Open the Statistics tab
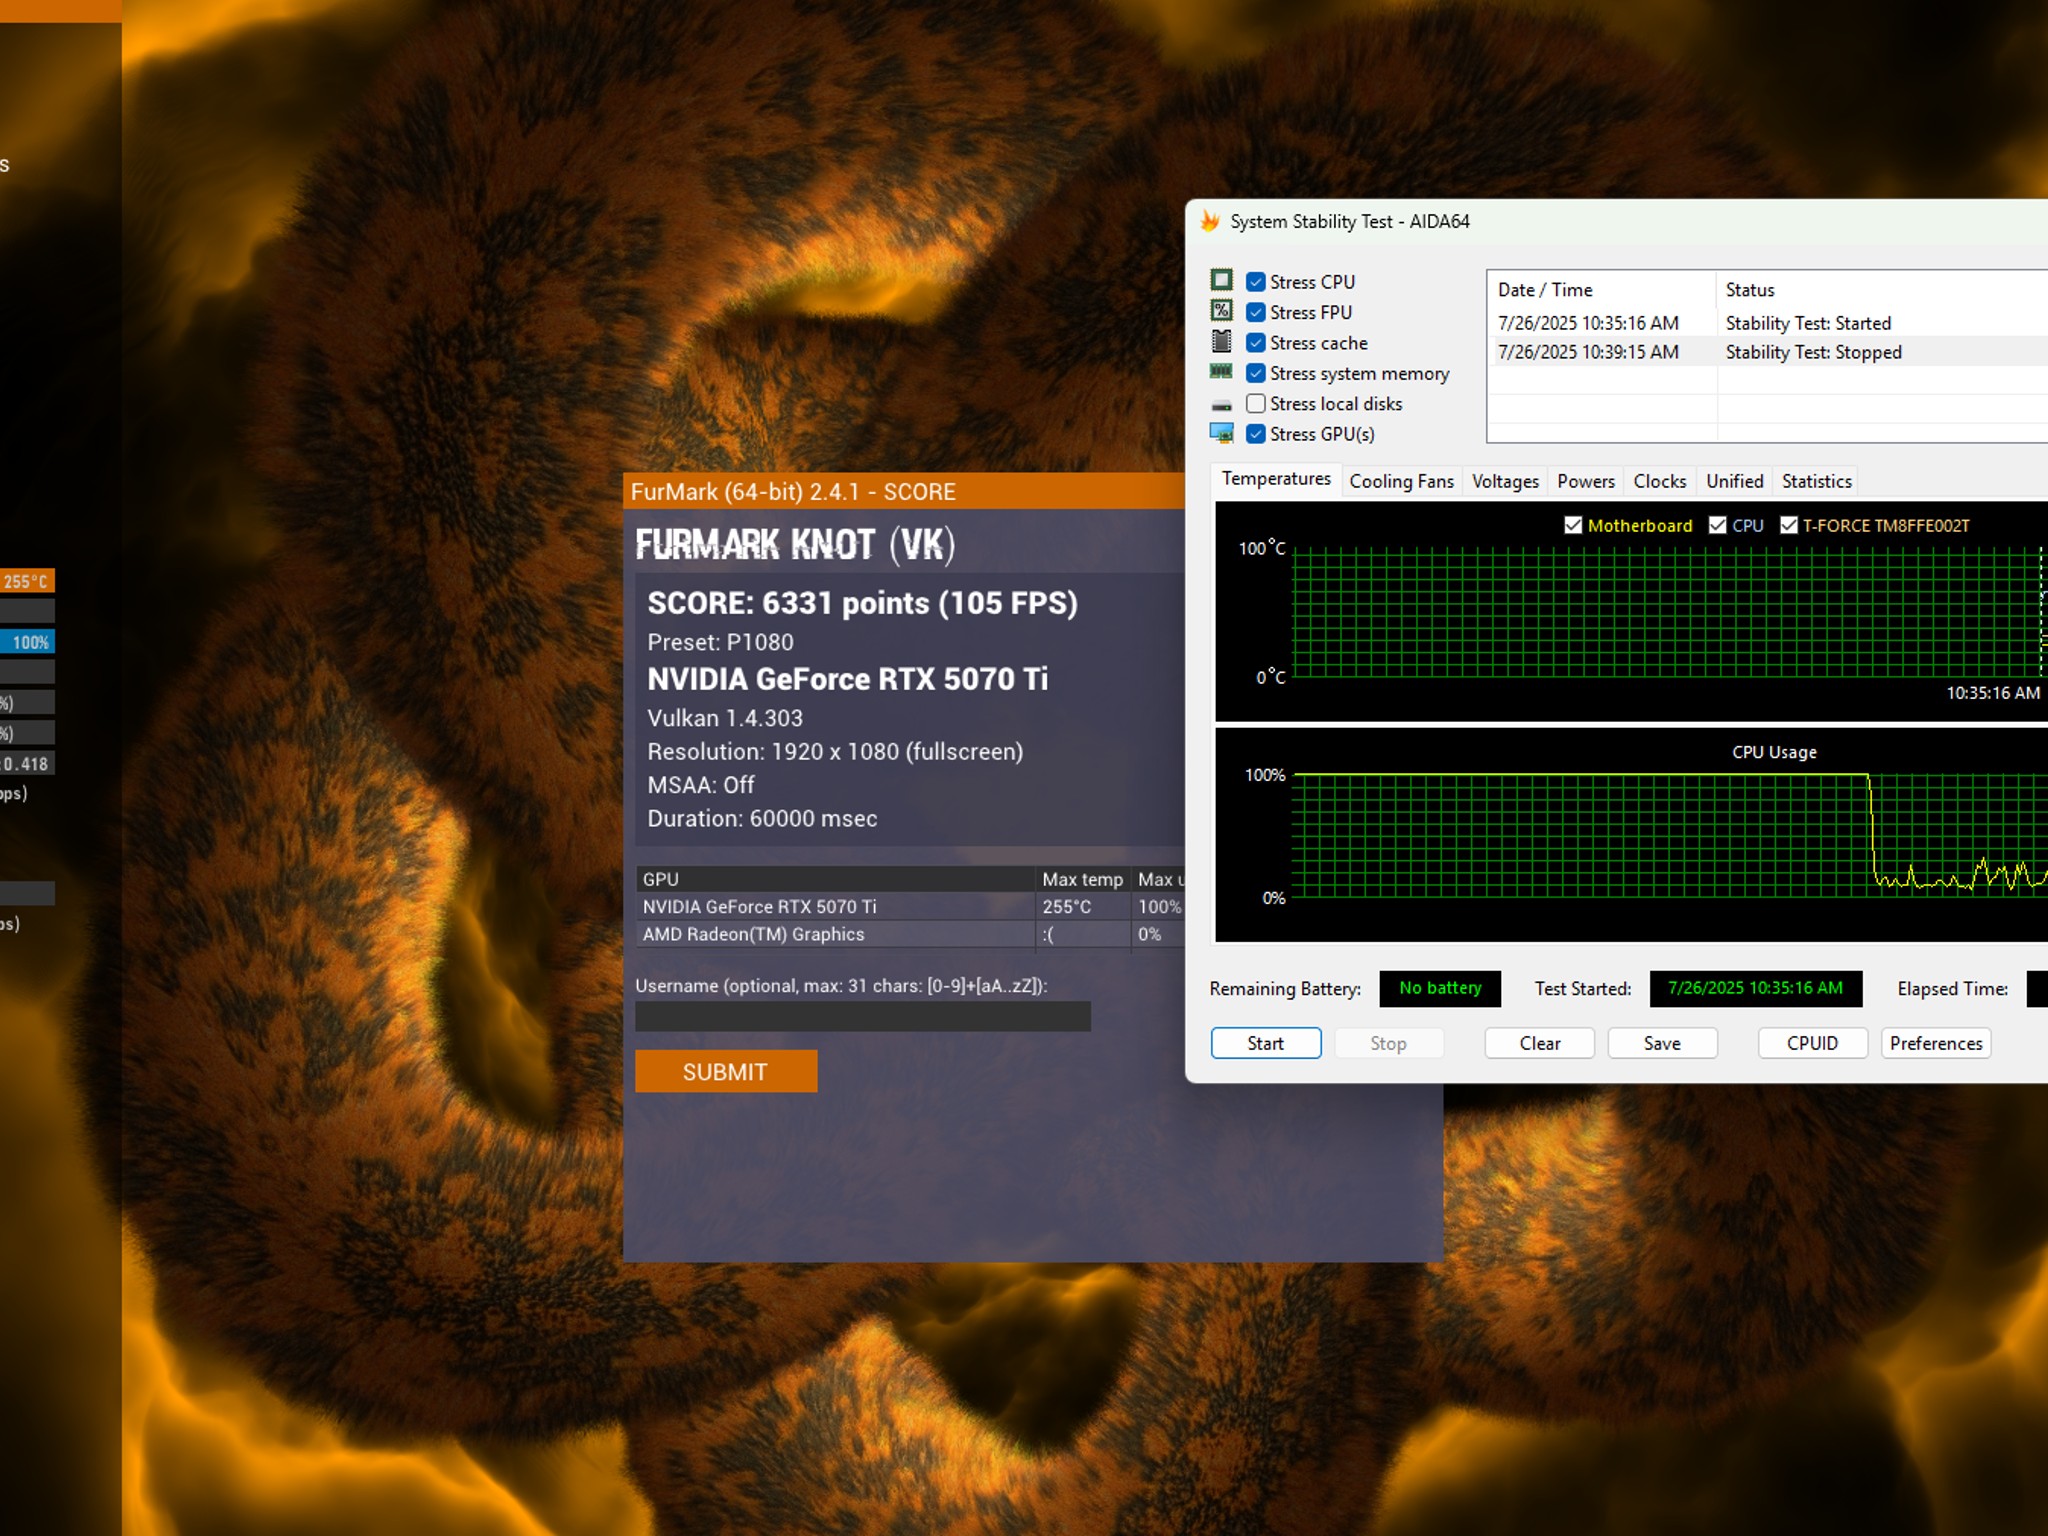Screen dimensions: 2048x1536 pos(1817,481)
